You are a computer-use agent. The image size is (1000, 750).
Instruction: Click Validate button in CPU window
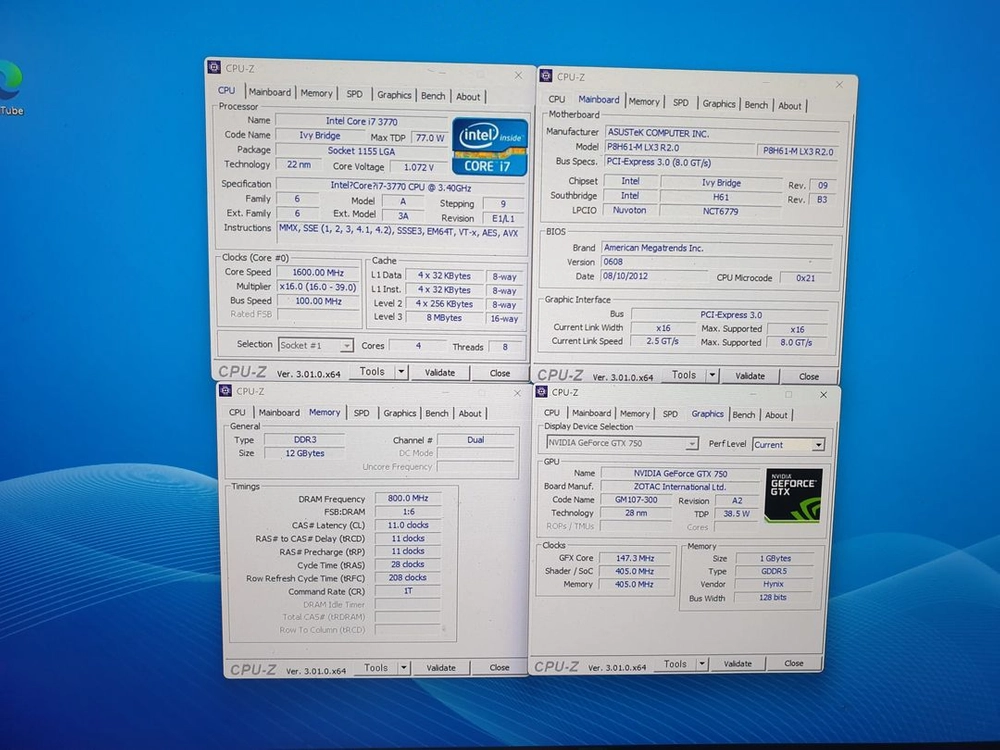440,372
